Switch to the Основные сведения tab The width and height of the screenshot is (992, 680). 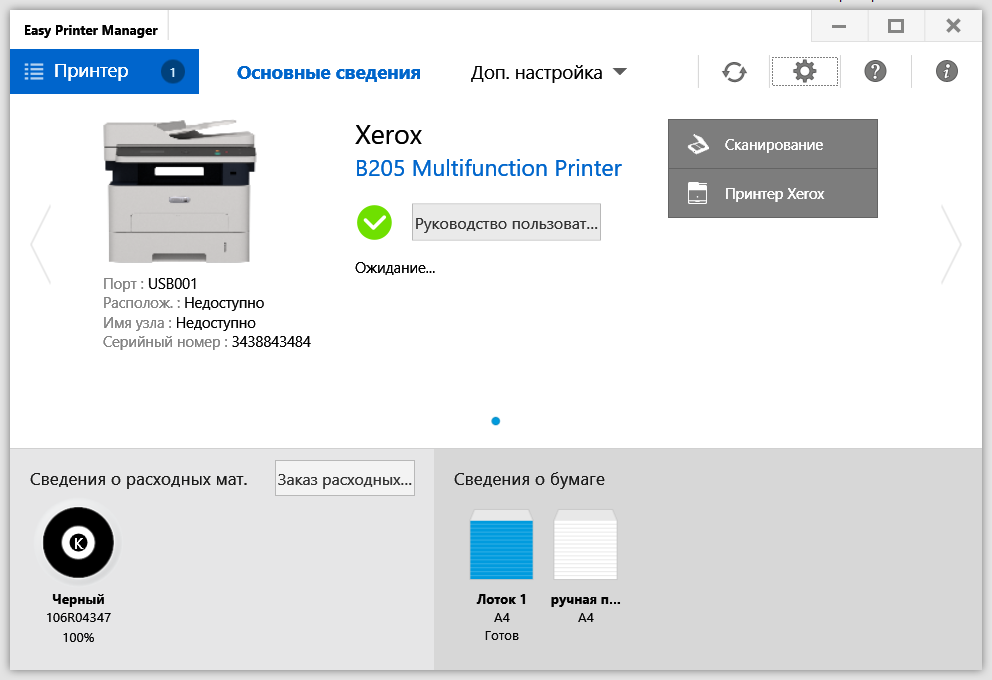pyautogui.click(x=328, y=73)
